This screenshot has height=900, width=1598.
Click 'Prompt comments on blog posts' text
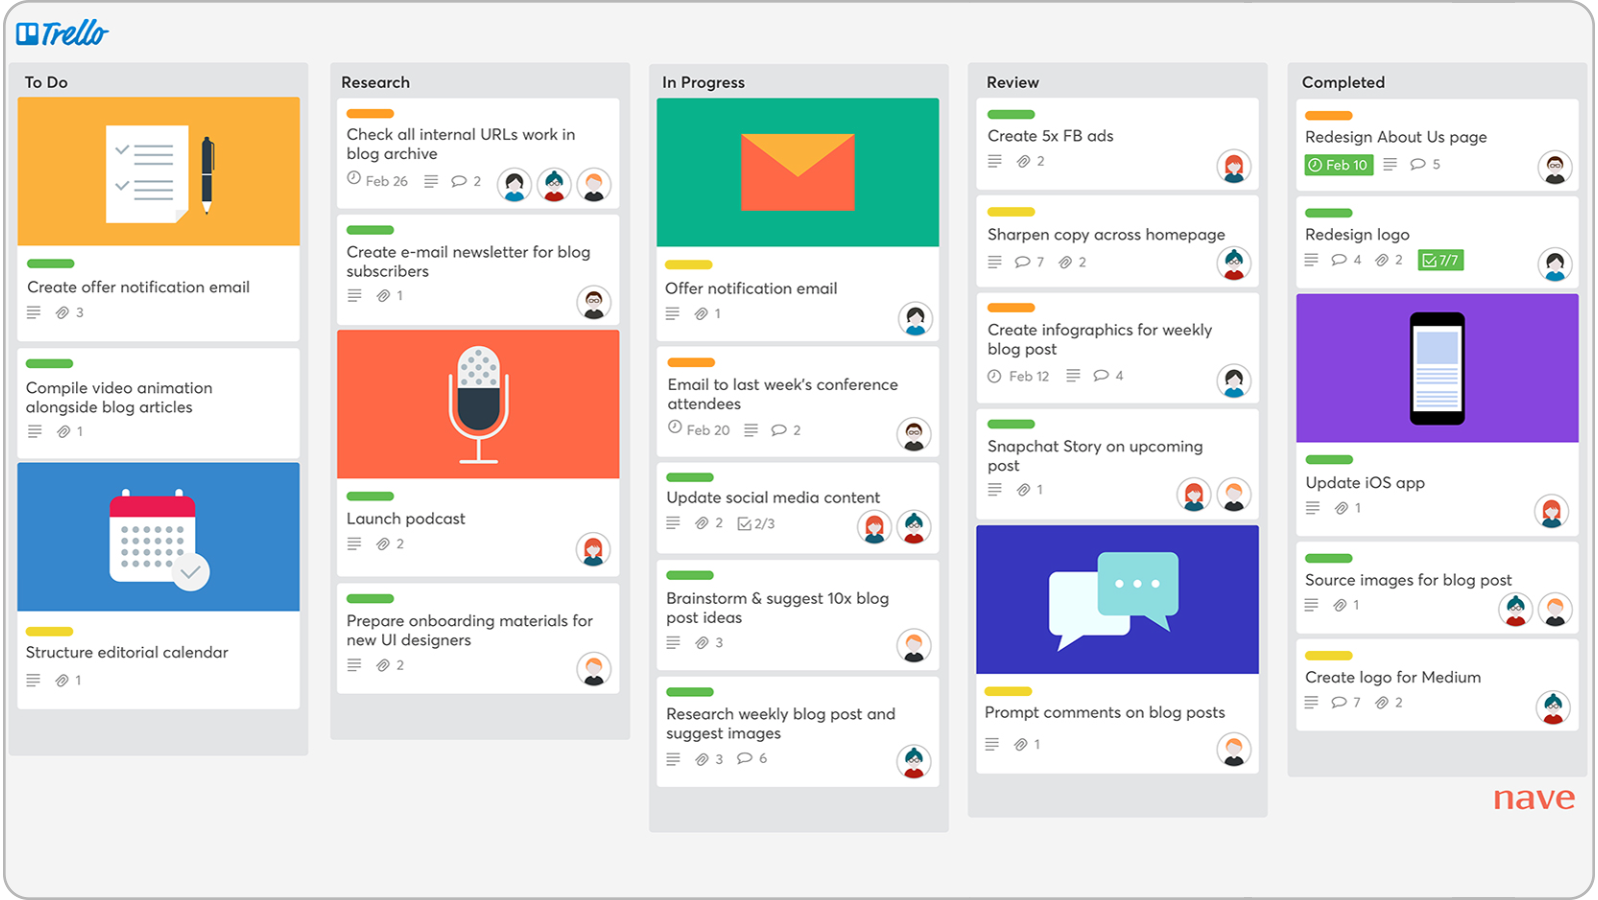point(1105,713)
